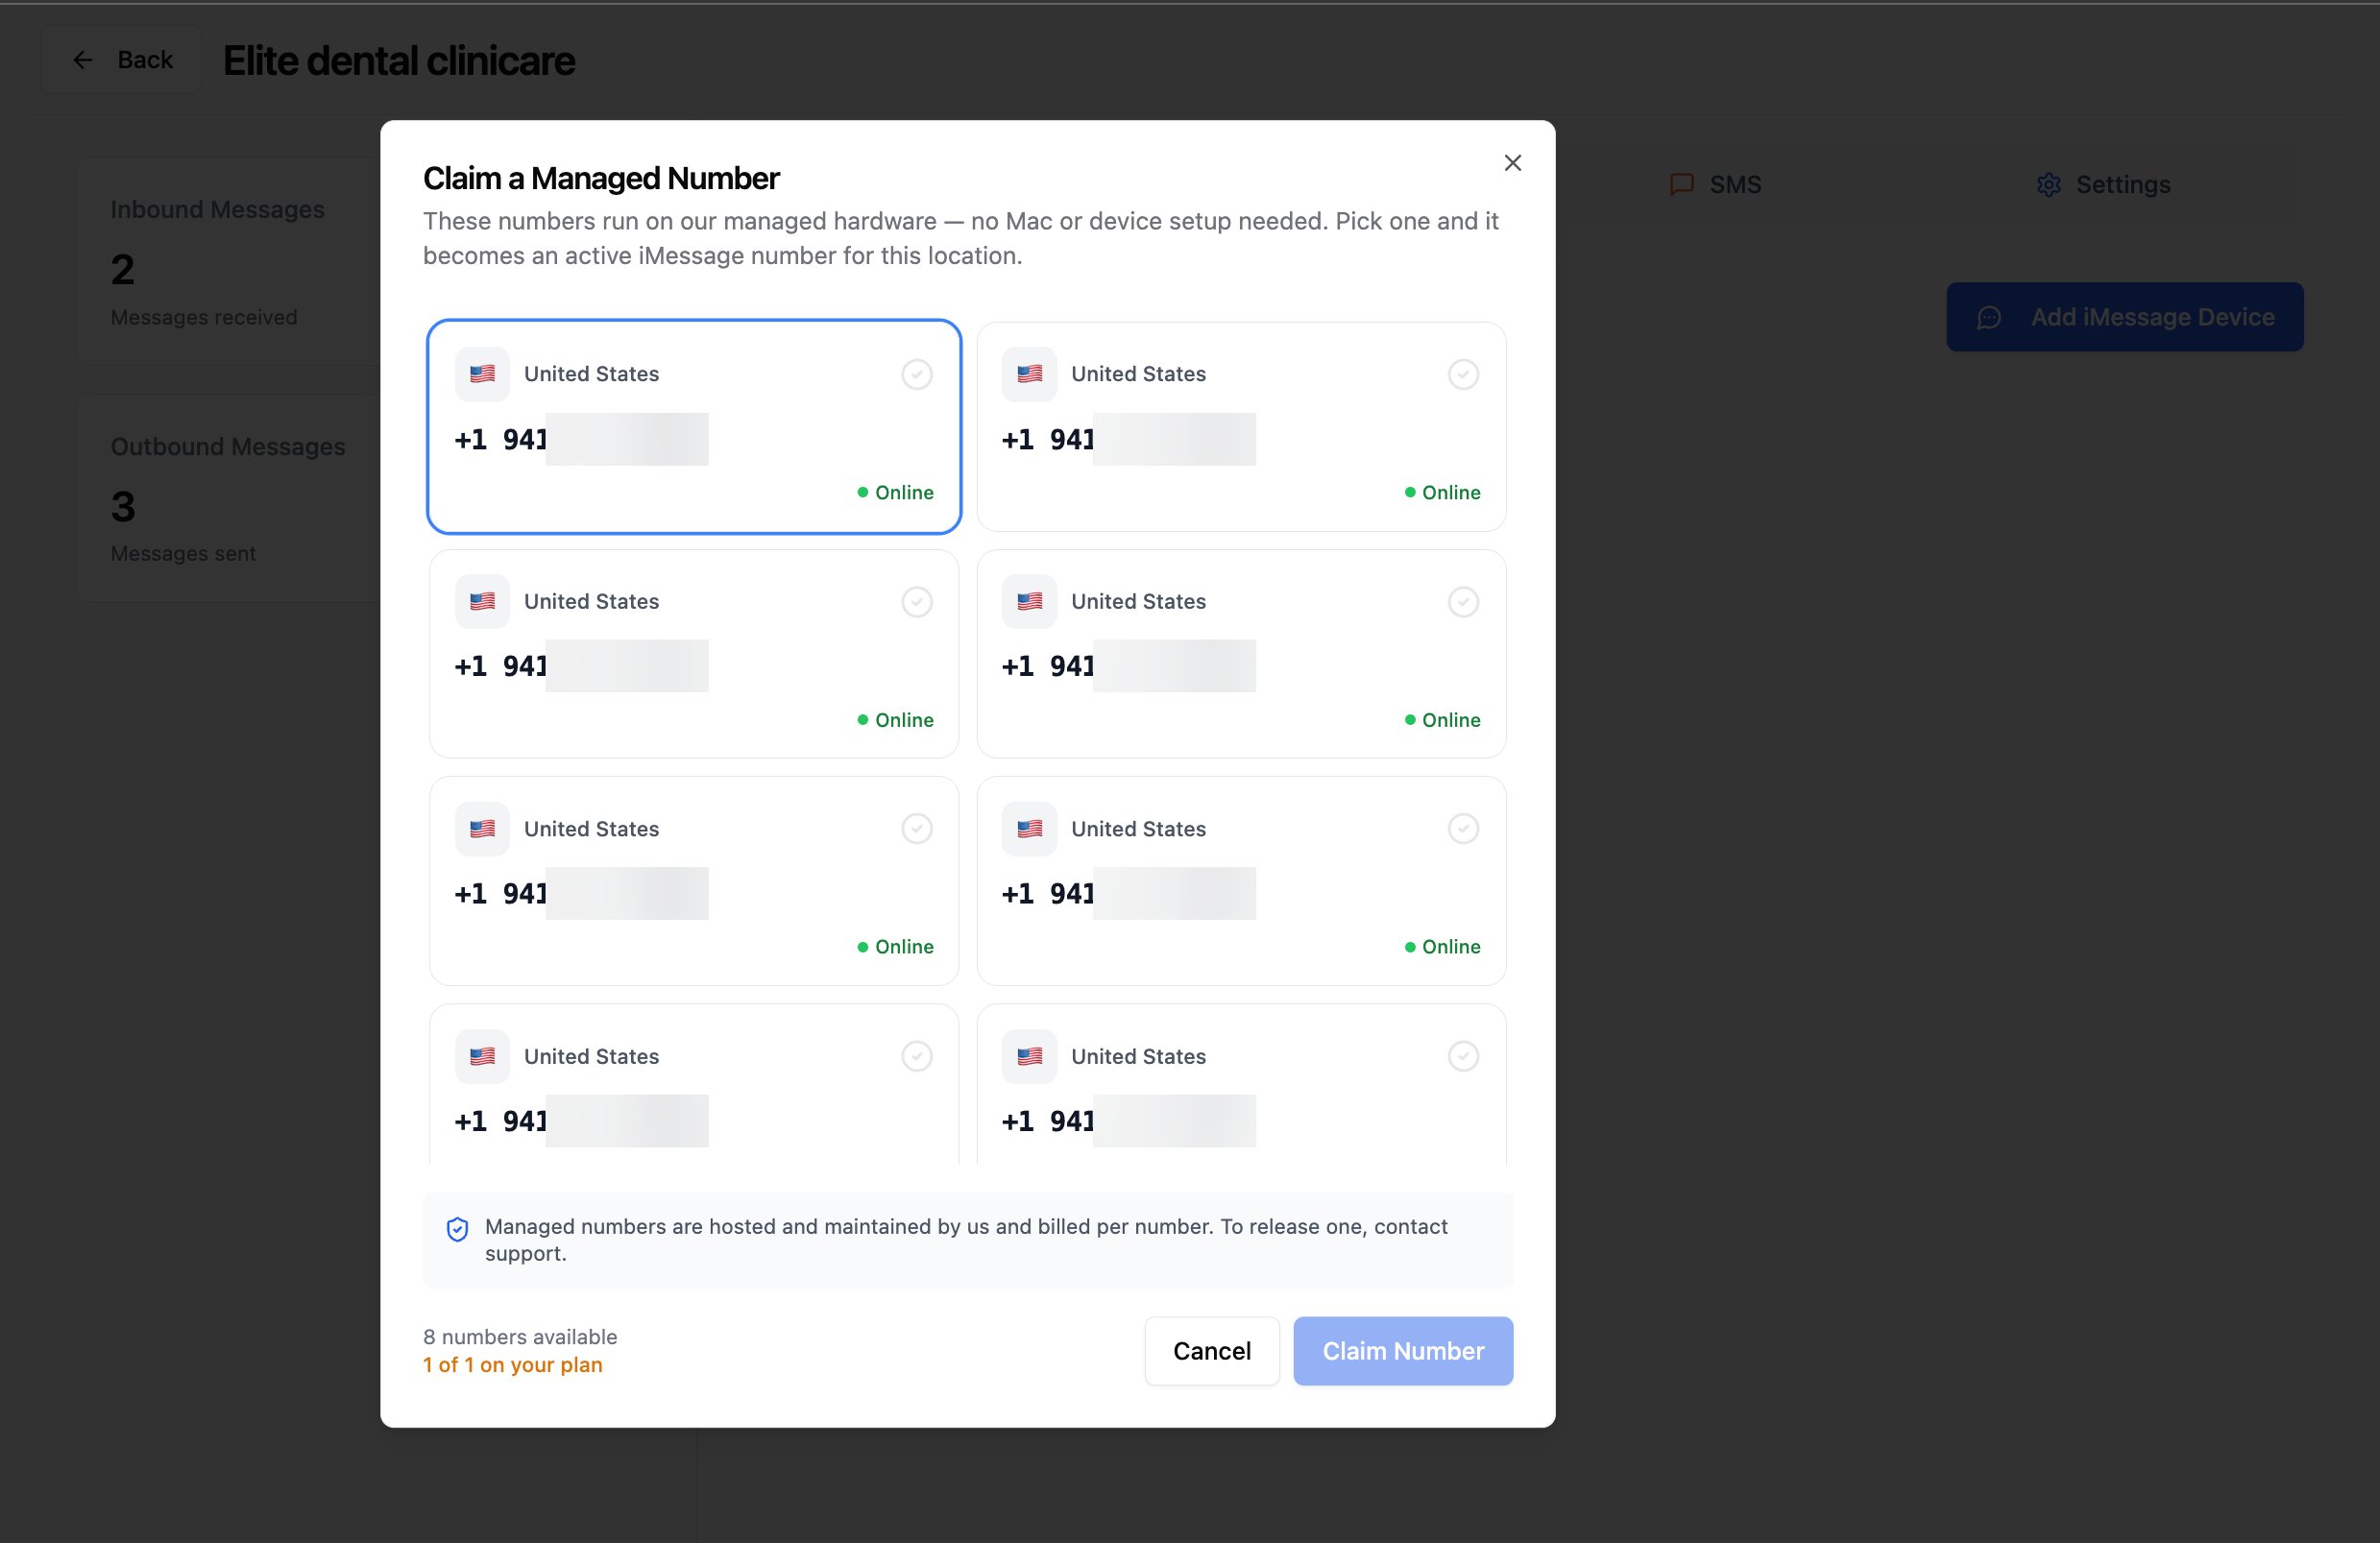This screenshot has width=2380, height=1543.
Task: Click the Claim Number button
Action: point(1403,1351)
